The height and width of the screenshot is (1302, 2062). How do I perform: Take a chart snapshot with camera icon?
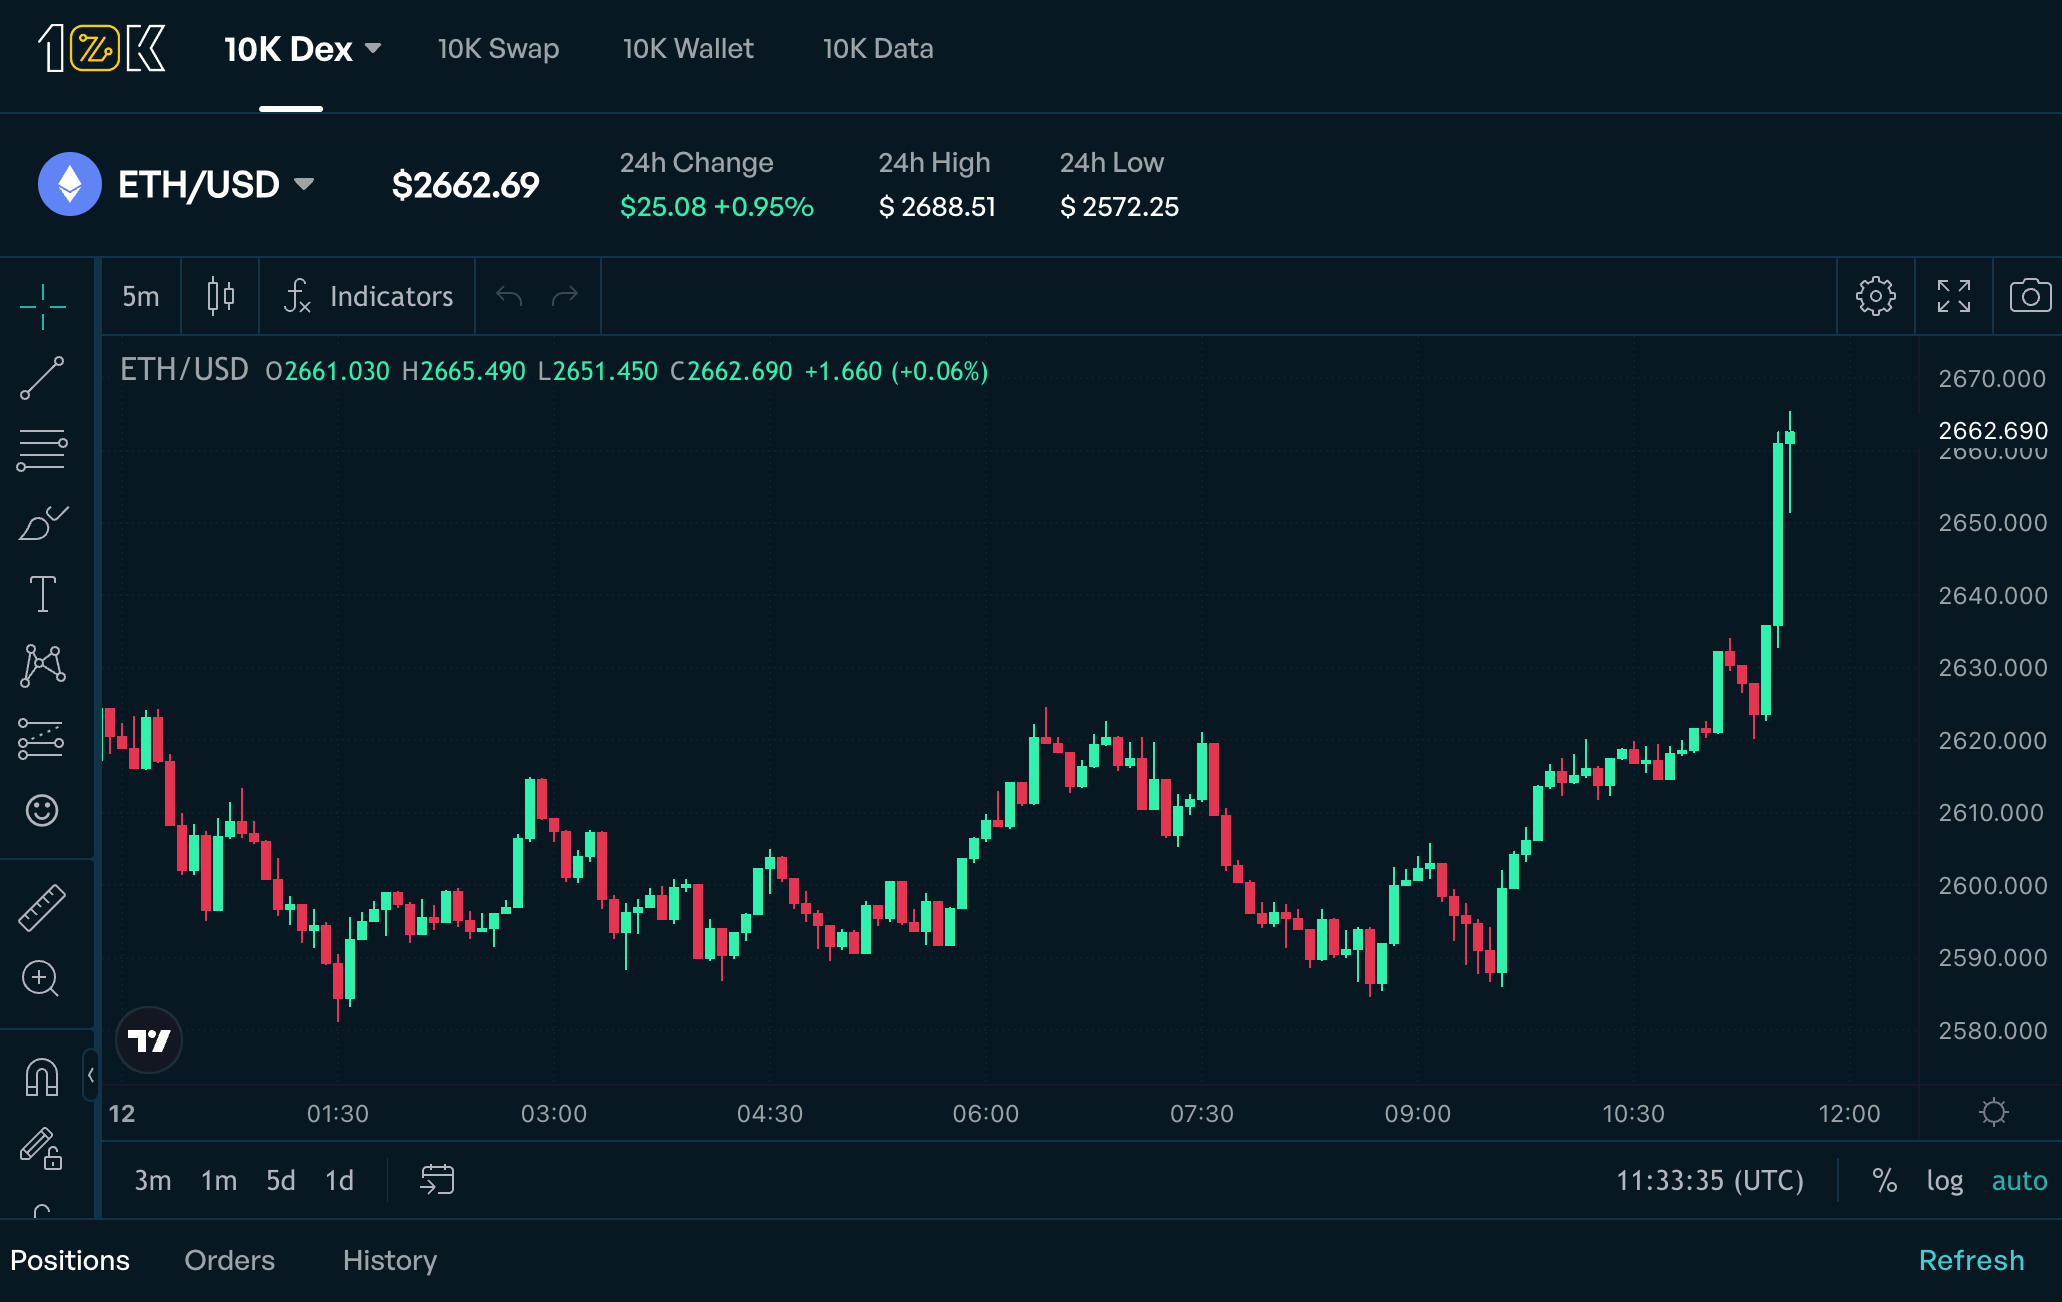coord(2029,296)
